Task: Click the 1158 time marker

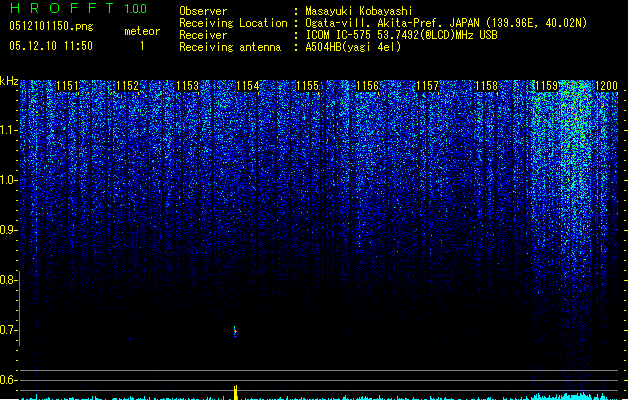Action: 486,86
